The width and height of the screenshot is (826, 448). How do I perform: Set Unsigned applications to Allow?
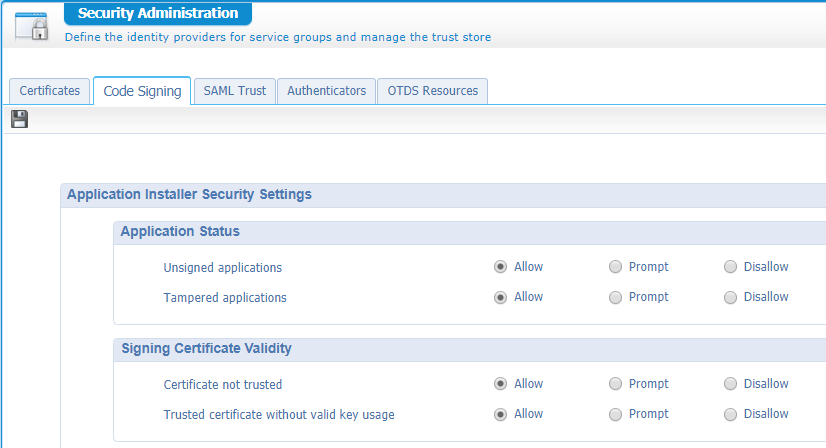click(x=500, y=267)
